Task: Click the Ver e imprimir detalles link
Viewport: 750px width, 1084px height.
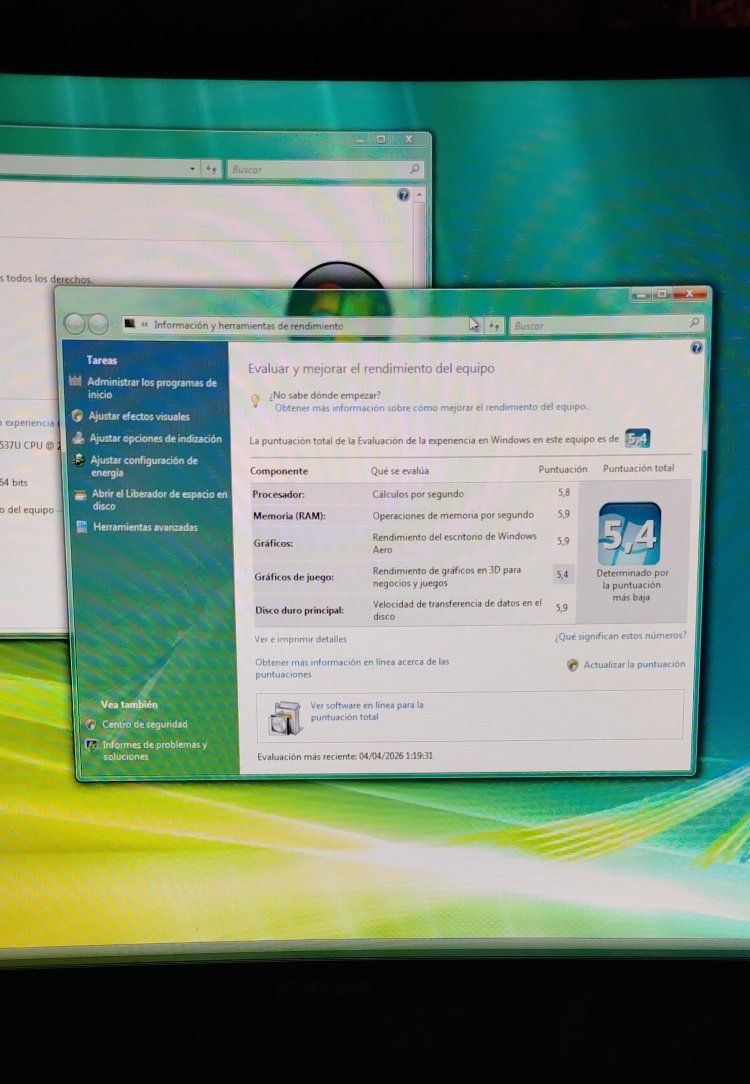Action: (300, 639)
